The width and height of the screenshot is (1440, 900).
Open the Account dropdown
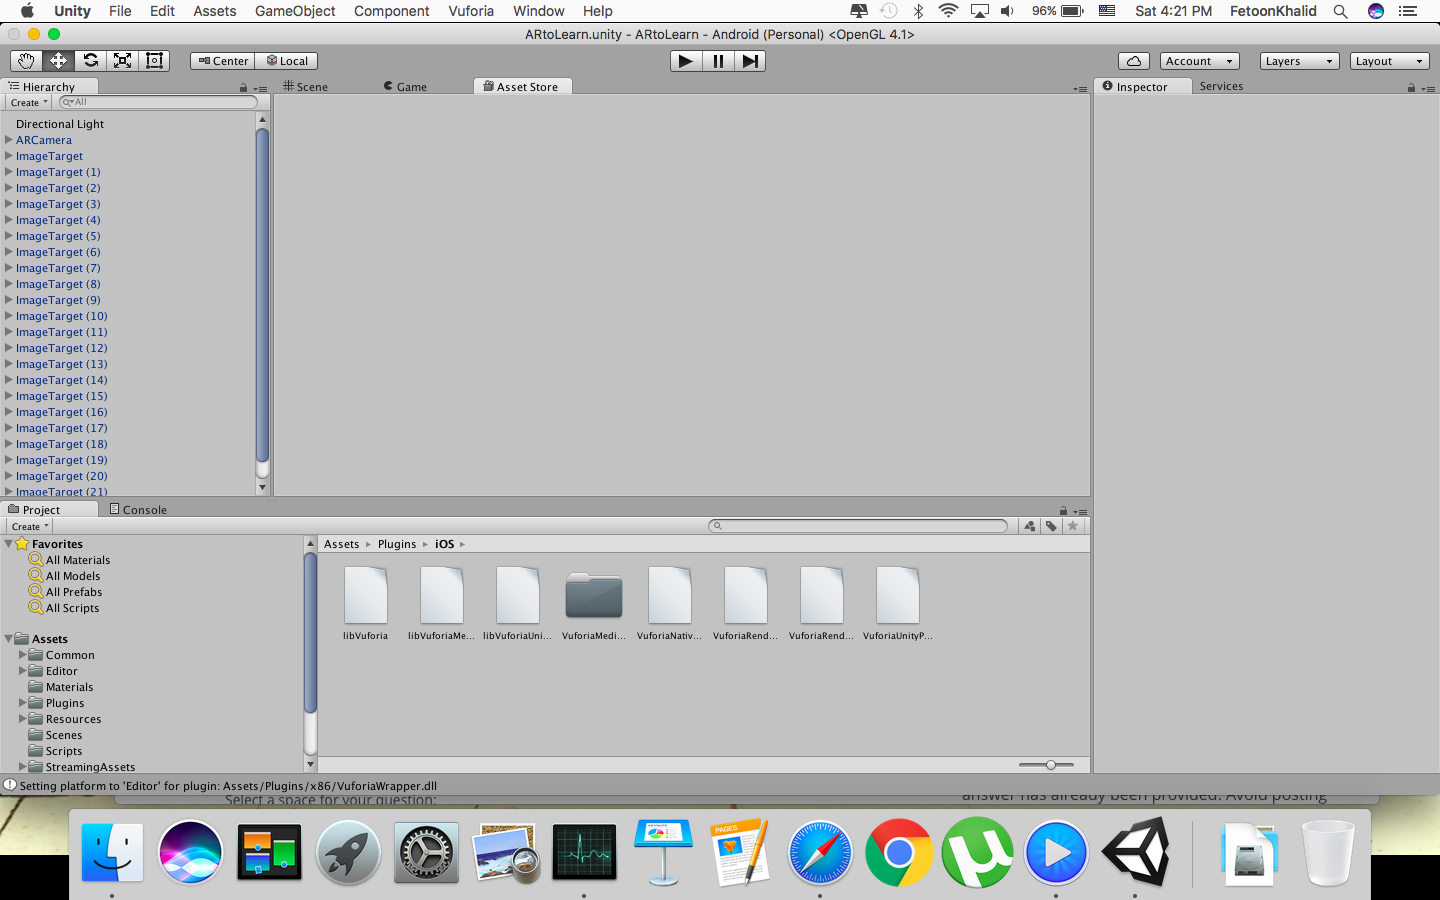1200,61
